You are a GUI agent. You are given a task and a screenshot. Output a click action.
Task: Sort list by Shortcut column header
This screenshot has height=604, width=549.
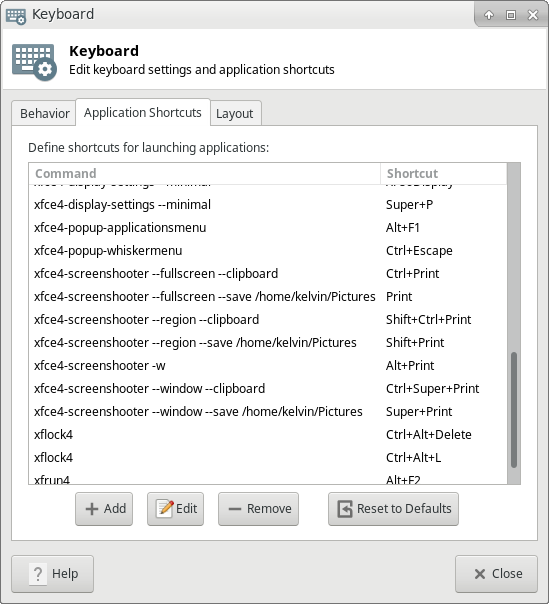coord(443,173)
